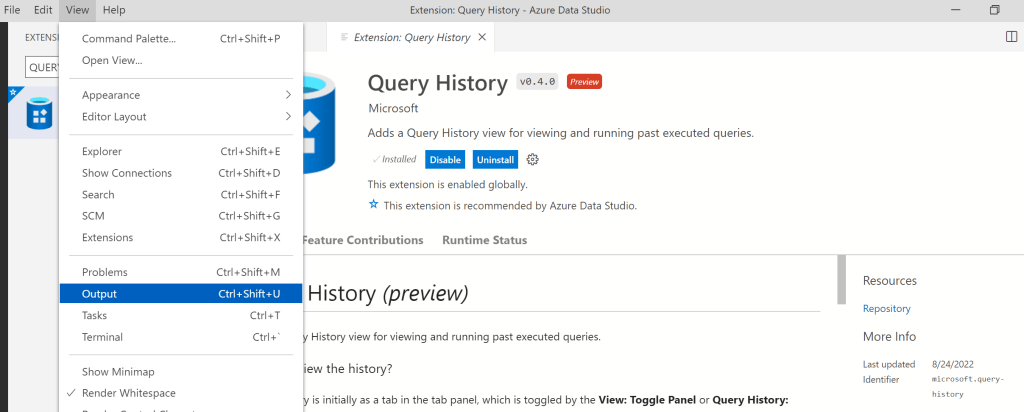
Task: Click the extensions search input field
Action: tap(42, 67)
